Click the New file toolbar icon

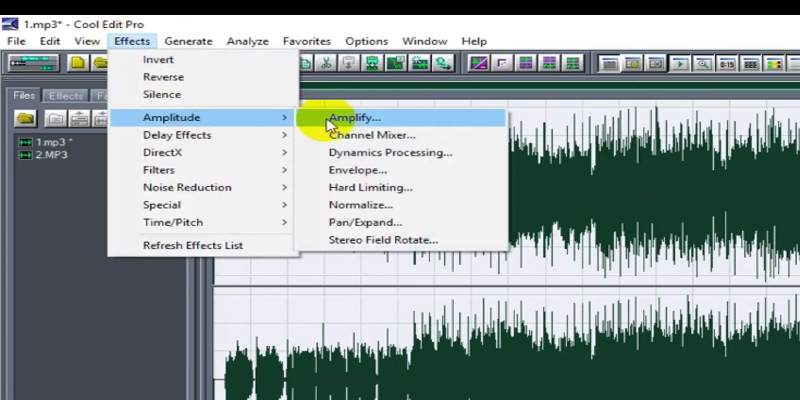78,63
